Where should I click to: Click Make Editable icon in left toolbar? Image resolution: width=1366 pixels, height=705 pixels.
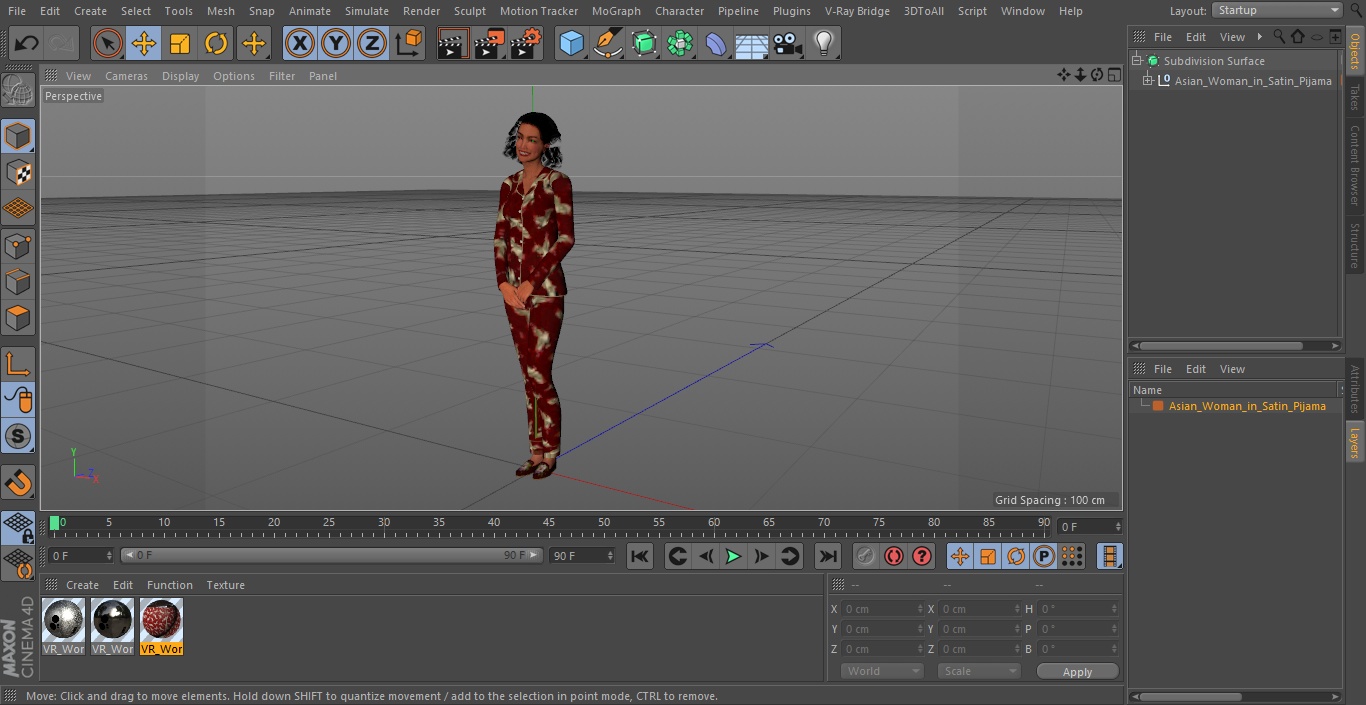(18, 91)
